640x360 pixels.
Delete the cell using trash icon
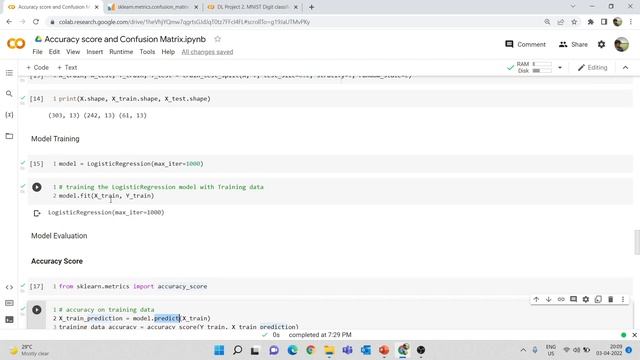click(x=611, y=299)
